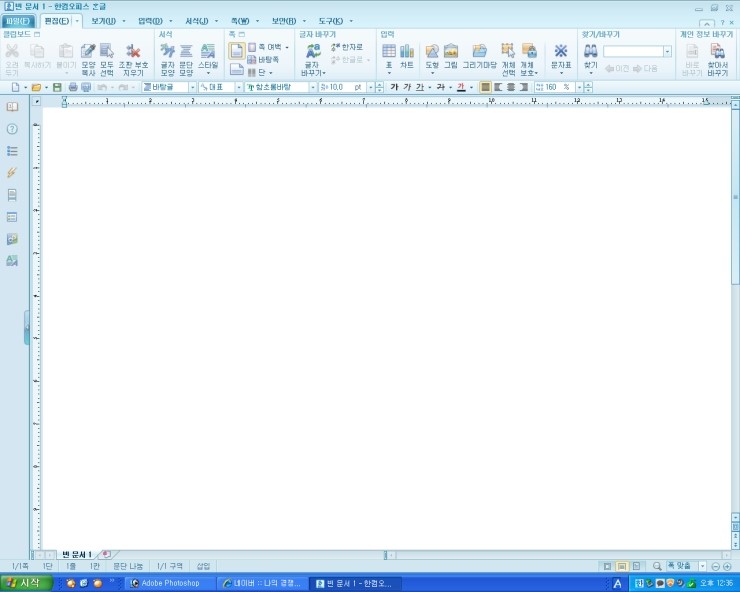This screenshot has height=592, width=740.
Task: Open 문자표 character map button
Action: tap(561, 59)
